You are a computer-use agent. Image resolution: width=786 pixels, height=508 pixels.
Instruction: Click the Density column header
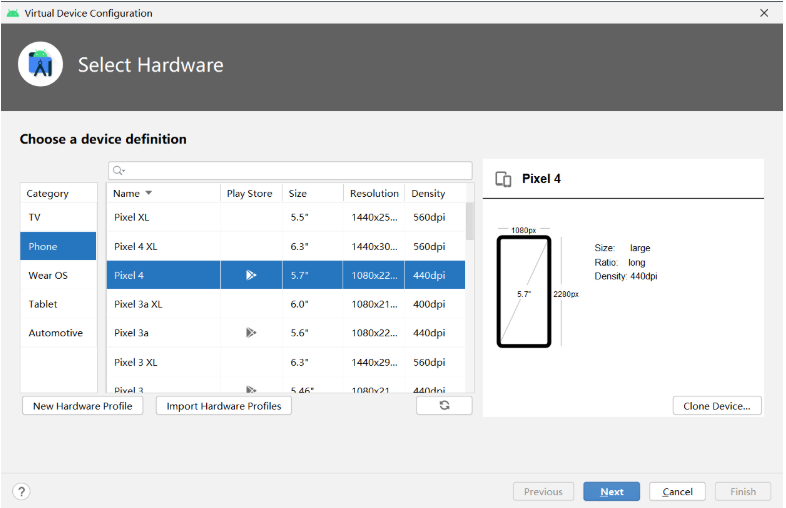435,193
